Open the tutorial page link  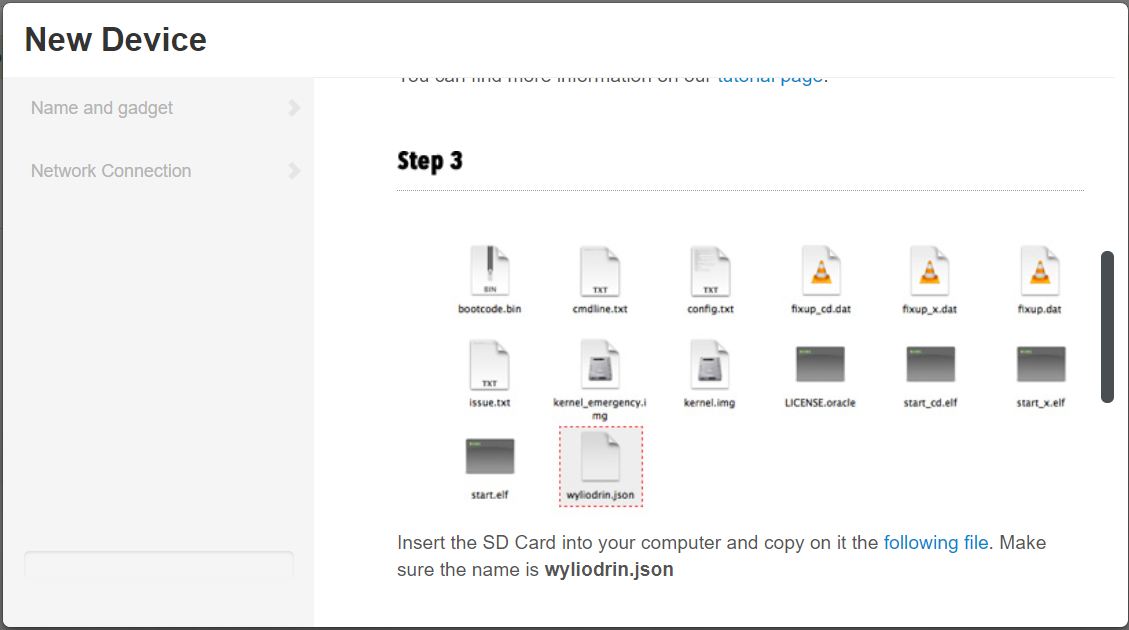point(769,75)
